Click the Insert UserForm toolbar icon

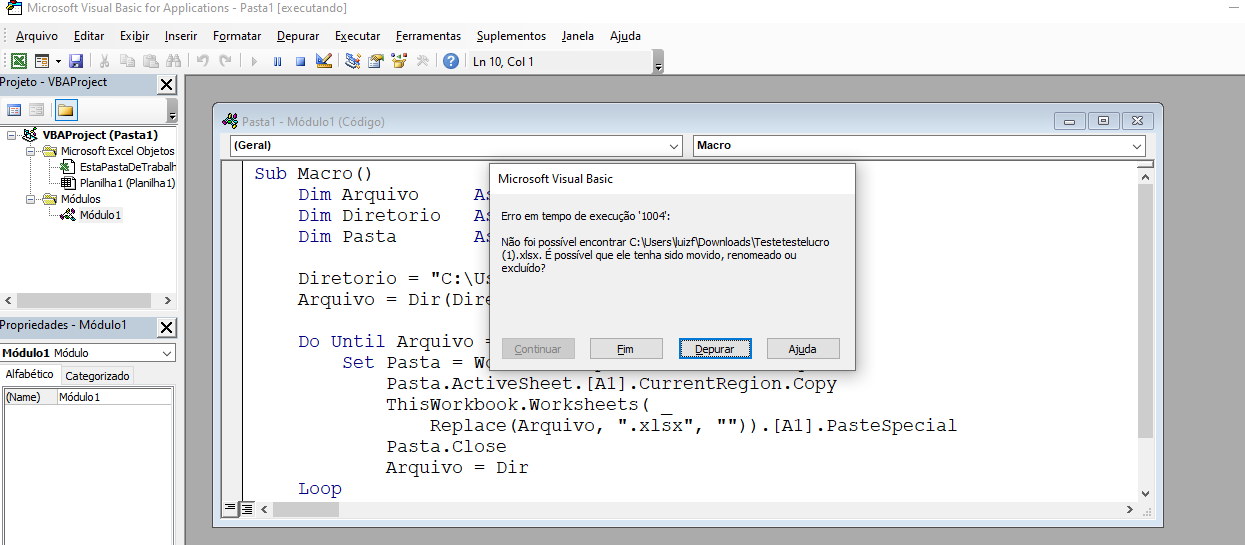[x=42, y=61]
